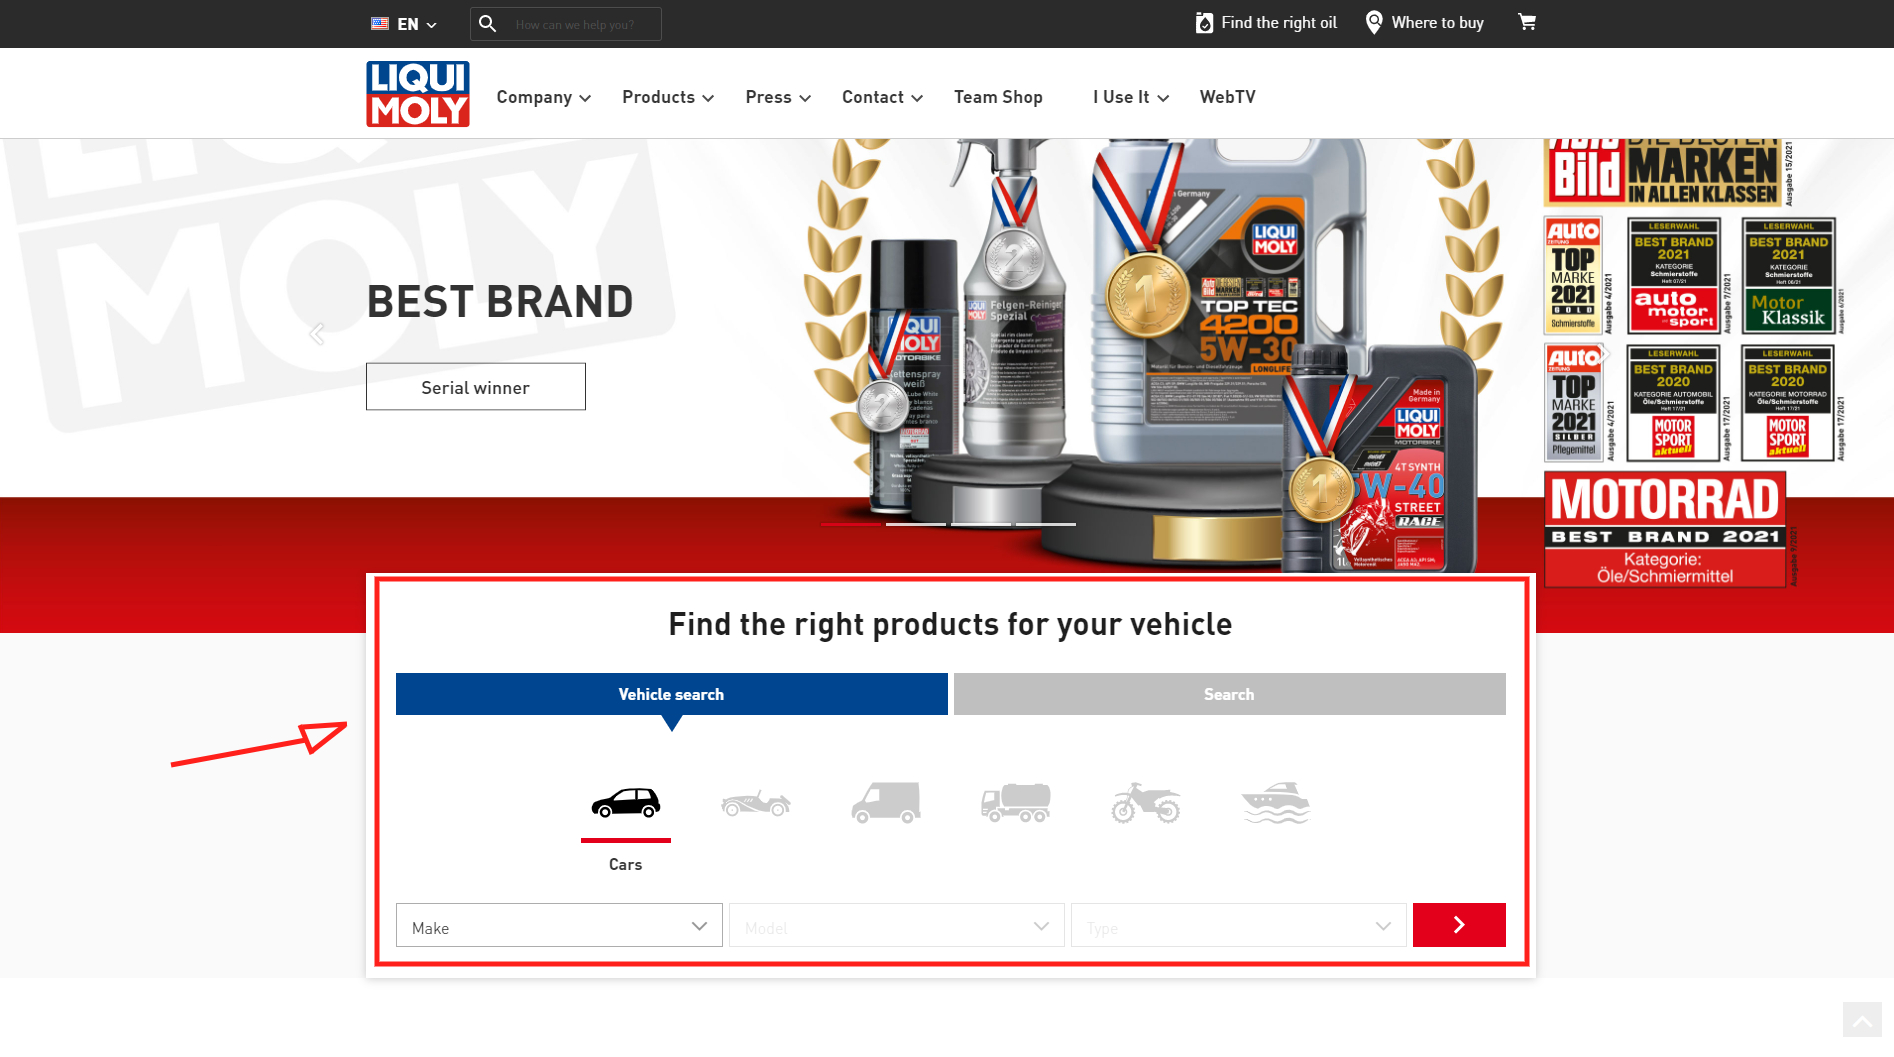Expand the Products menu

[x=668, y=97]
